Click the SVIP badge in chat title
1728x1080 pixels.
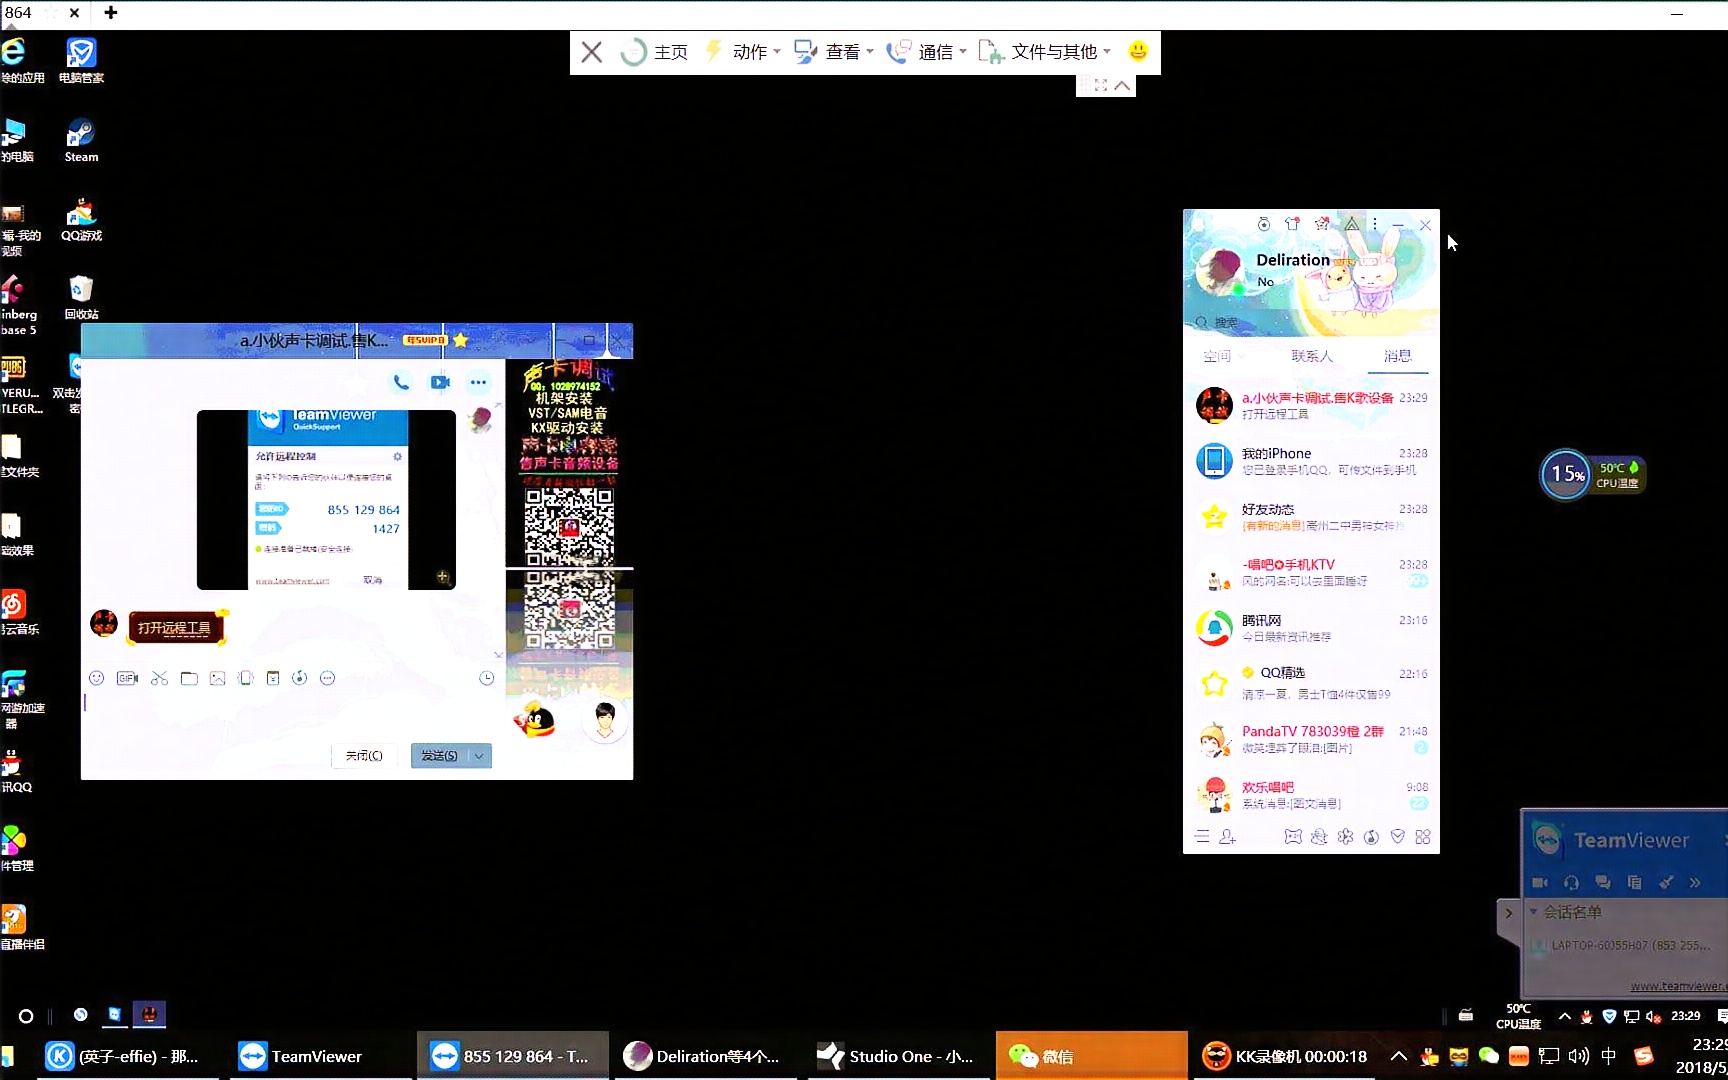tap(424, 340)
